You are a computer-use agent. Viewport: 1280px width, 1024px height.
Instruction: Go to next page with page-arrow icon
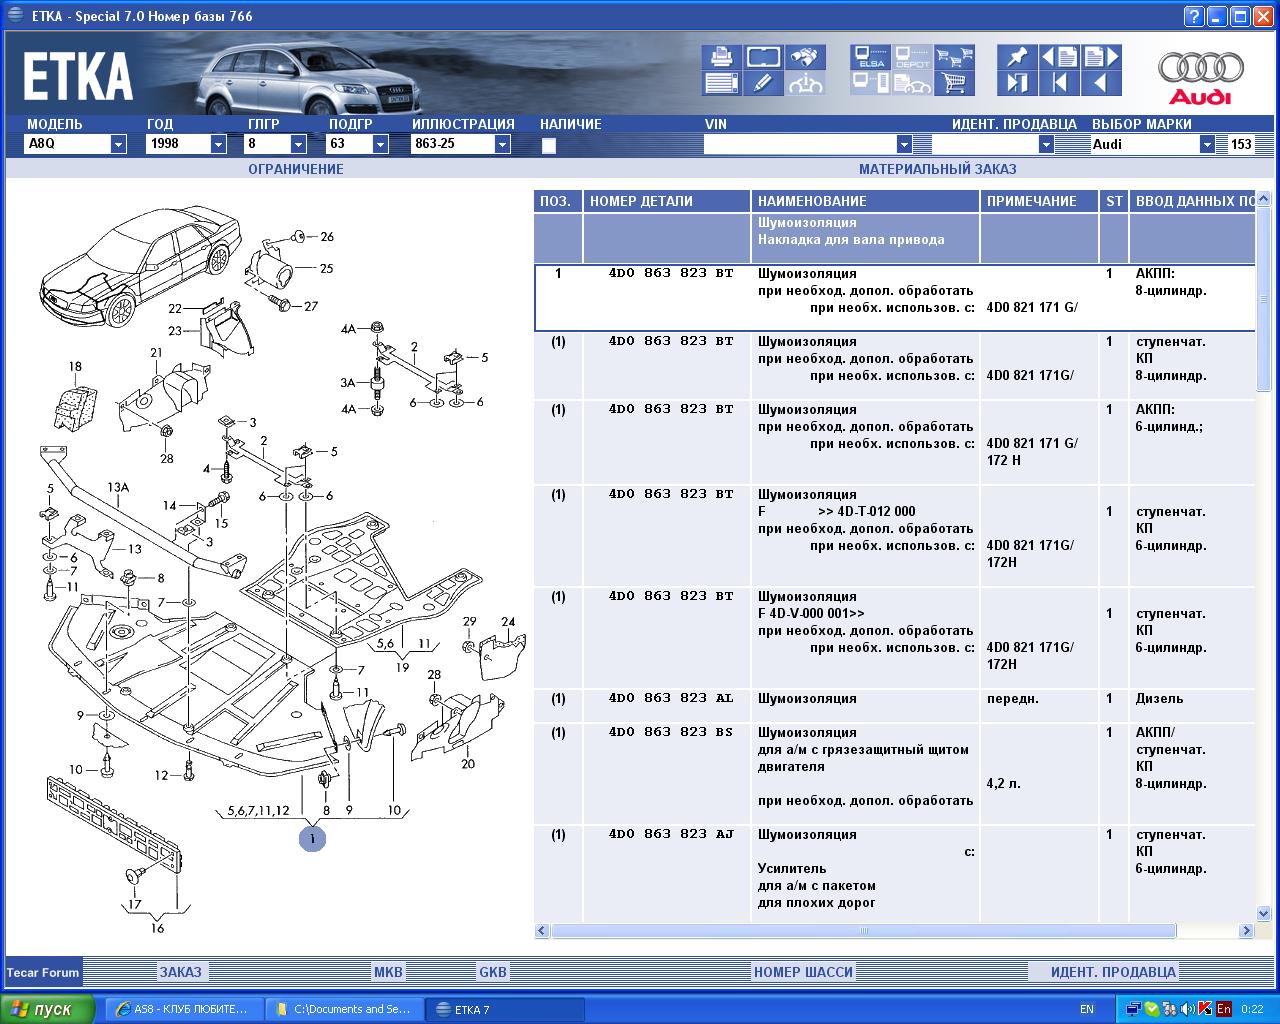pyautogui.click(x=1101, y=57)
